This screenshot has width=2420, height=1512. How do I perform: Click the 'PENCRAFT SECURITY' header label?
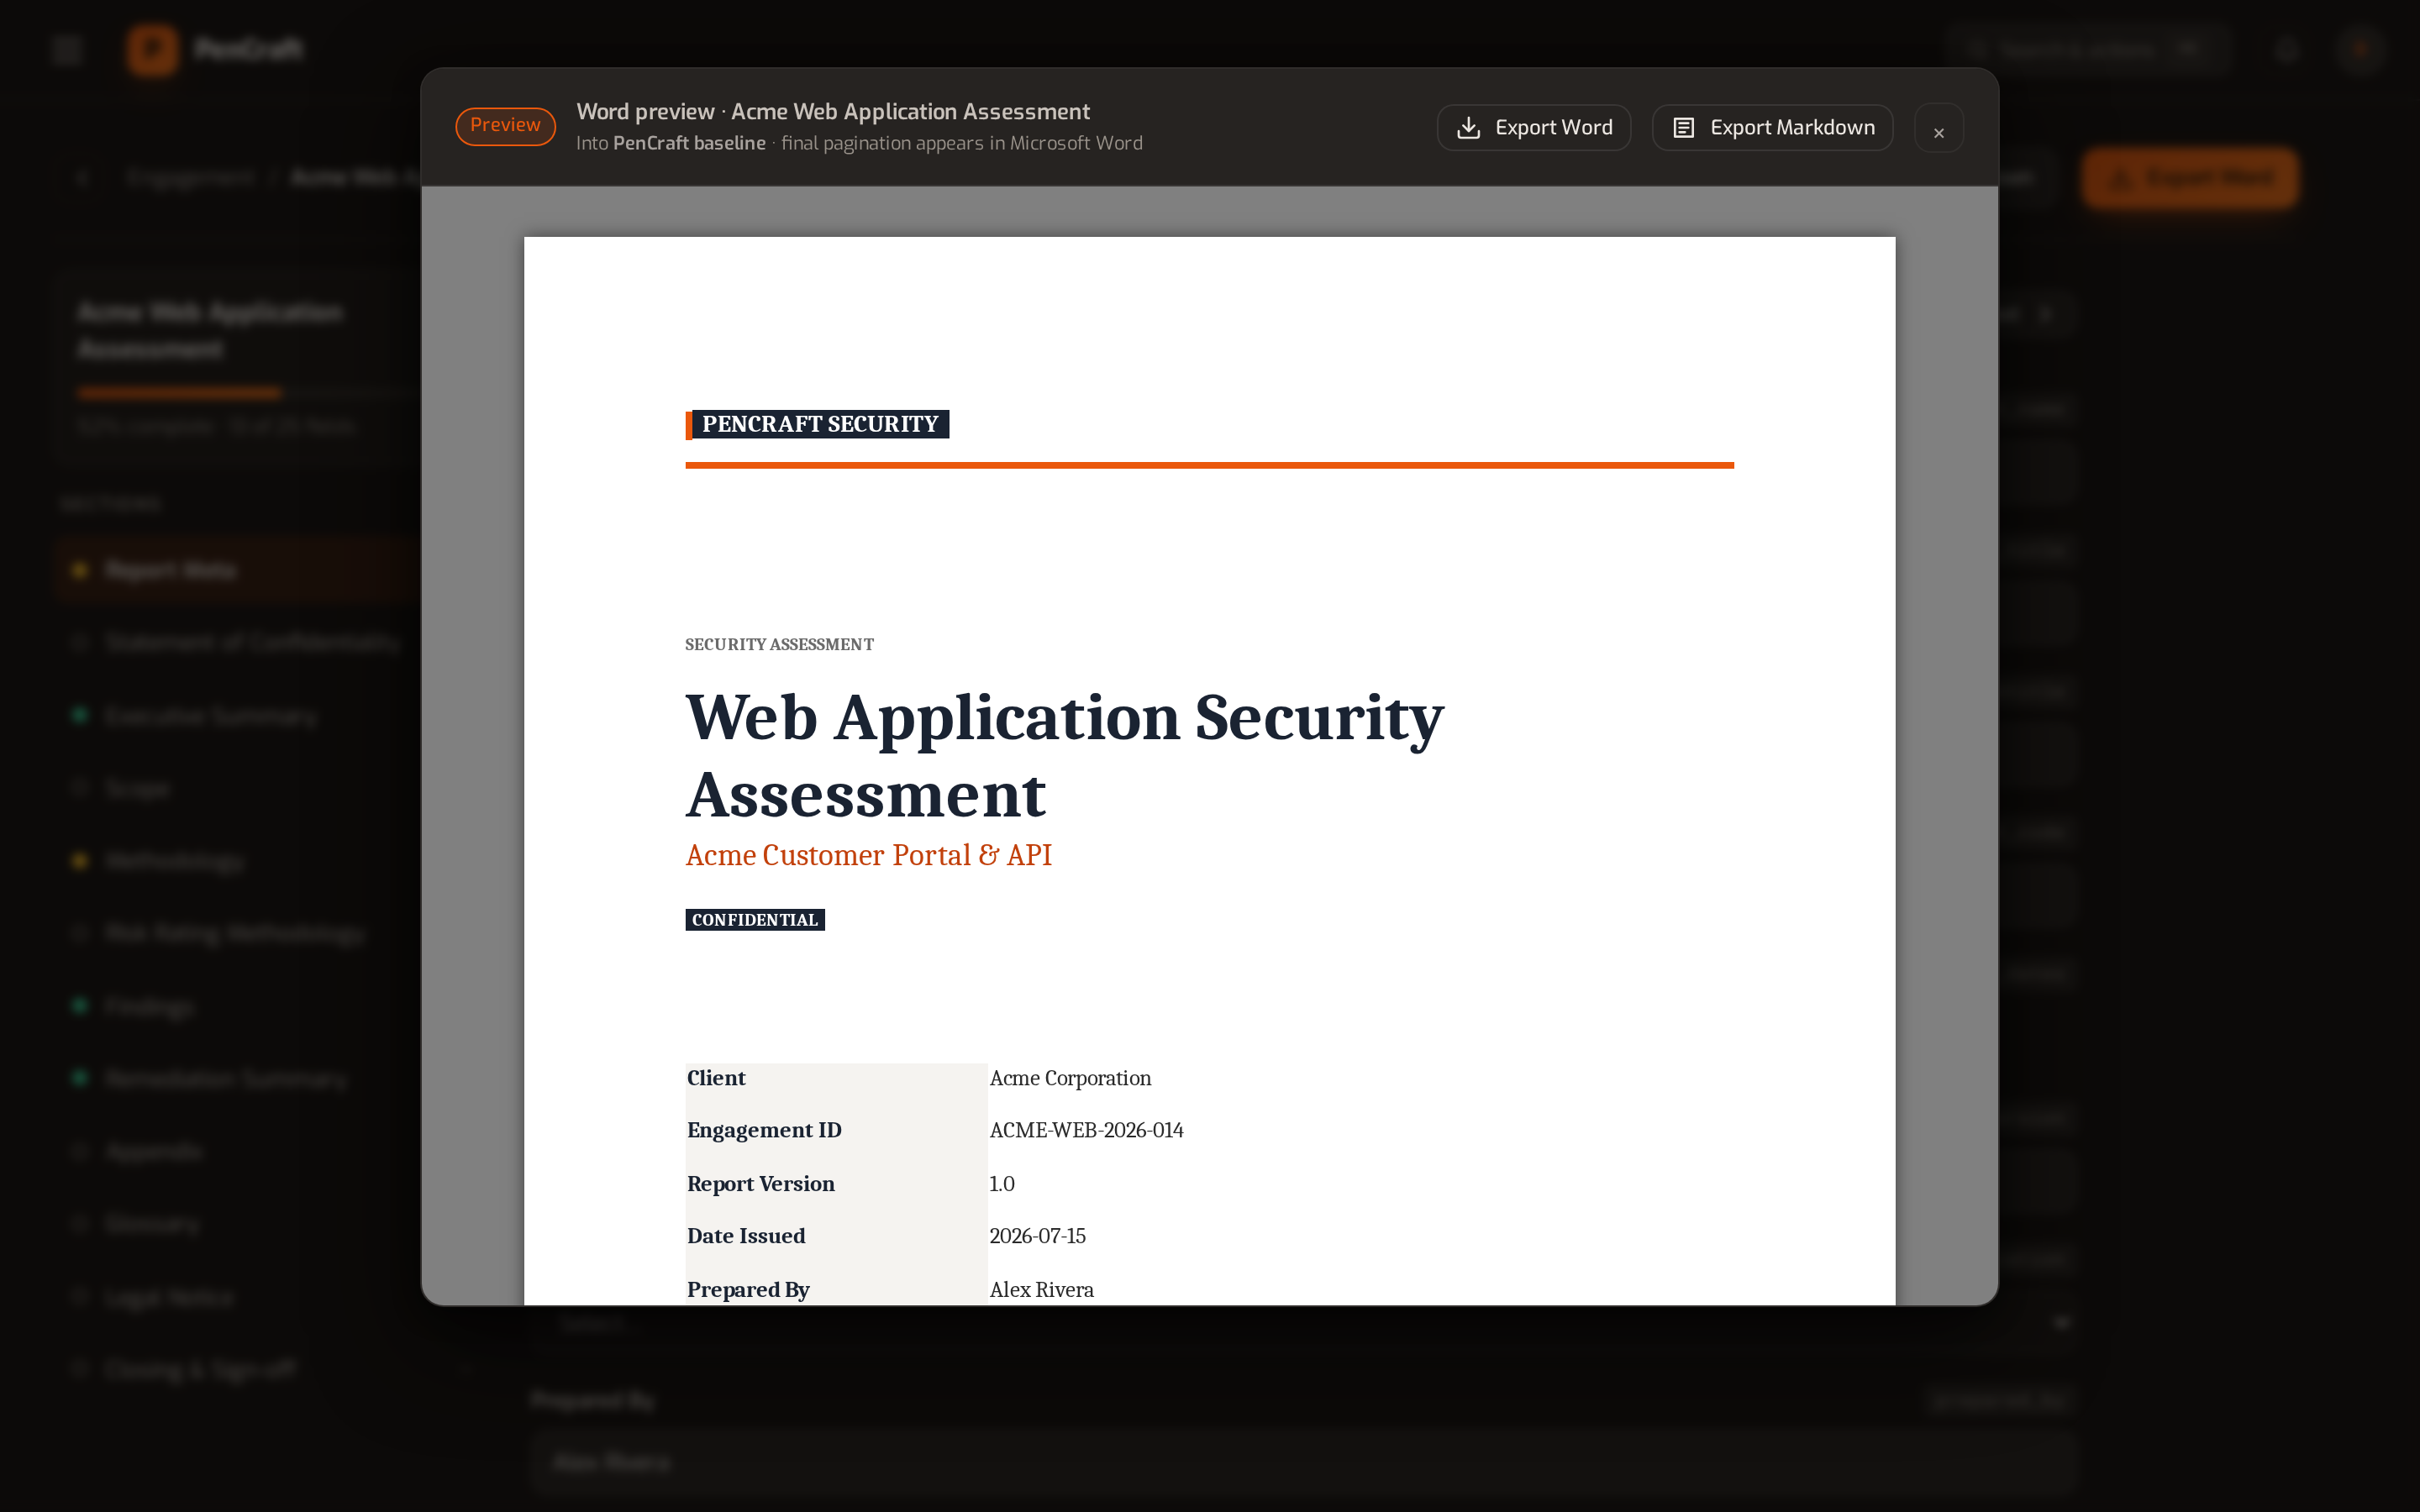(819, 424)
